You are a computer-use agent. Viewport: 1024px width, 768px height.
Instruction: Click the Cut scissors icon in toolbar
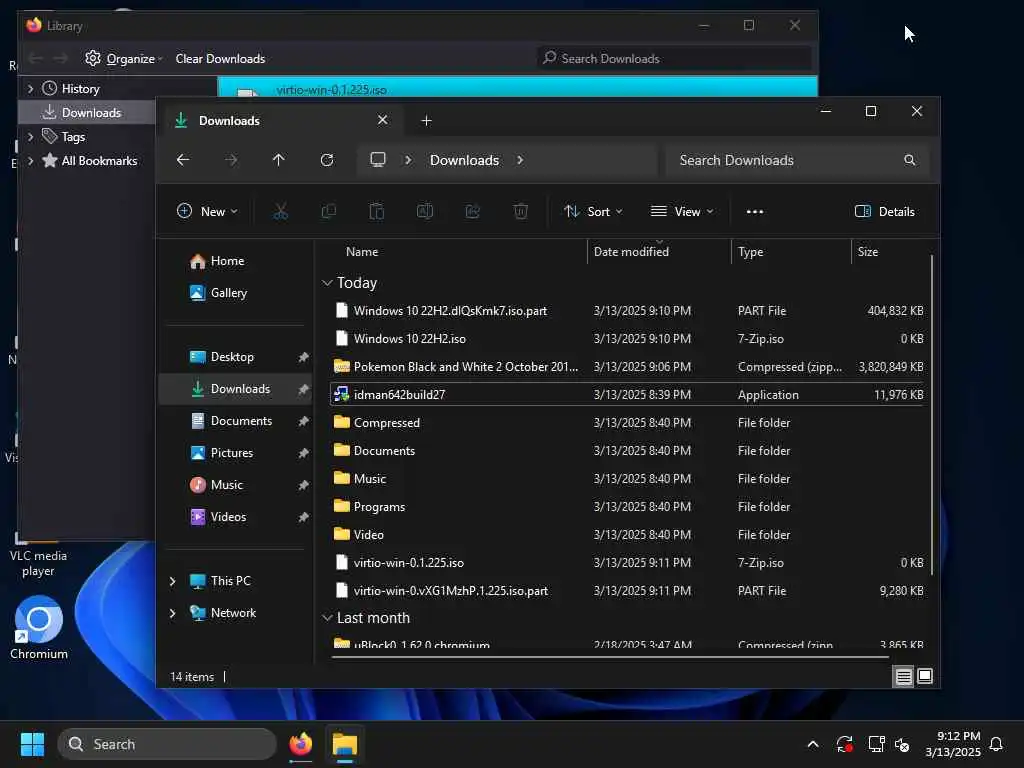point(280,212)
